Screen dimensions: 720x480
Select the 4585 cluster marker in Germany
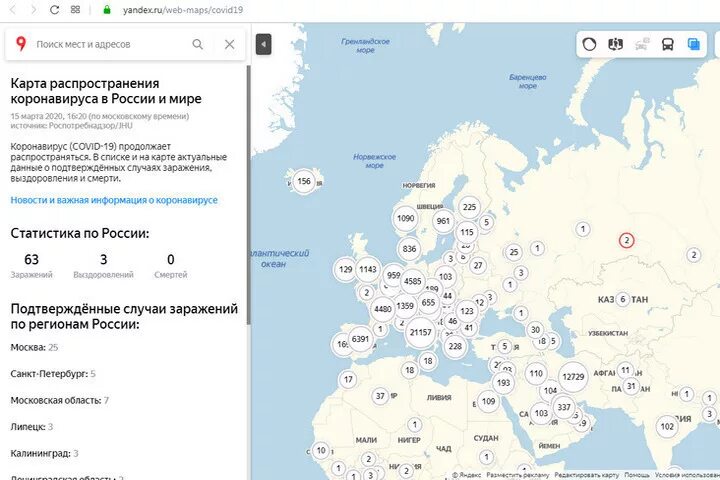pos(412,281)
